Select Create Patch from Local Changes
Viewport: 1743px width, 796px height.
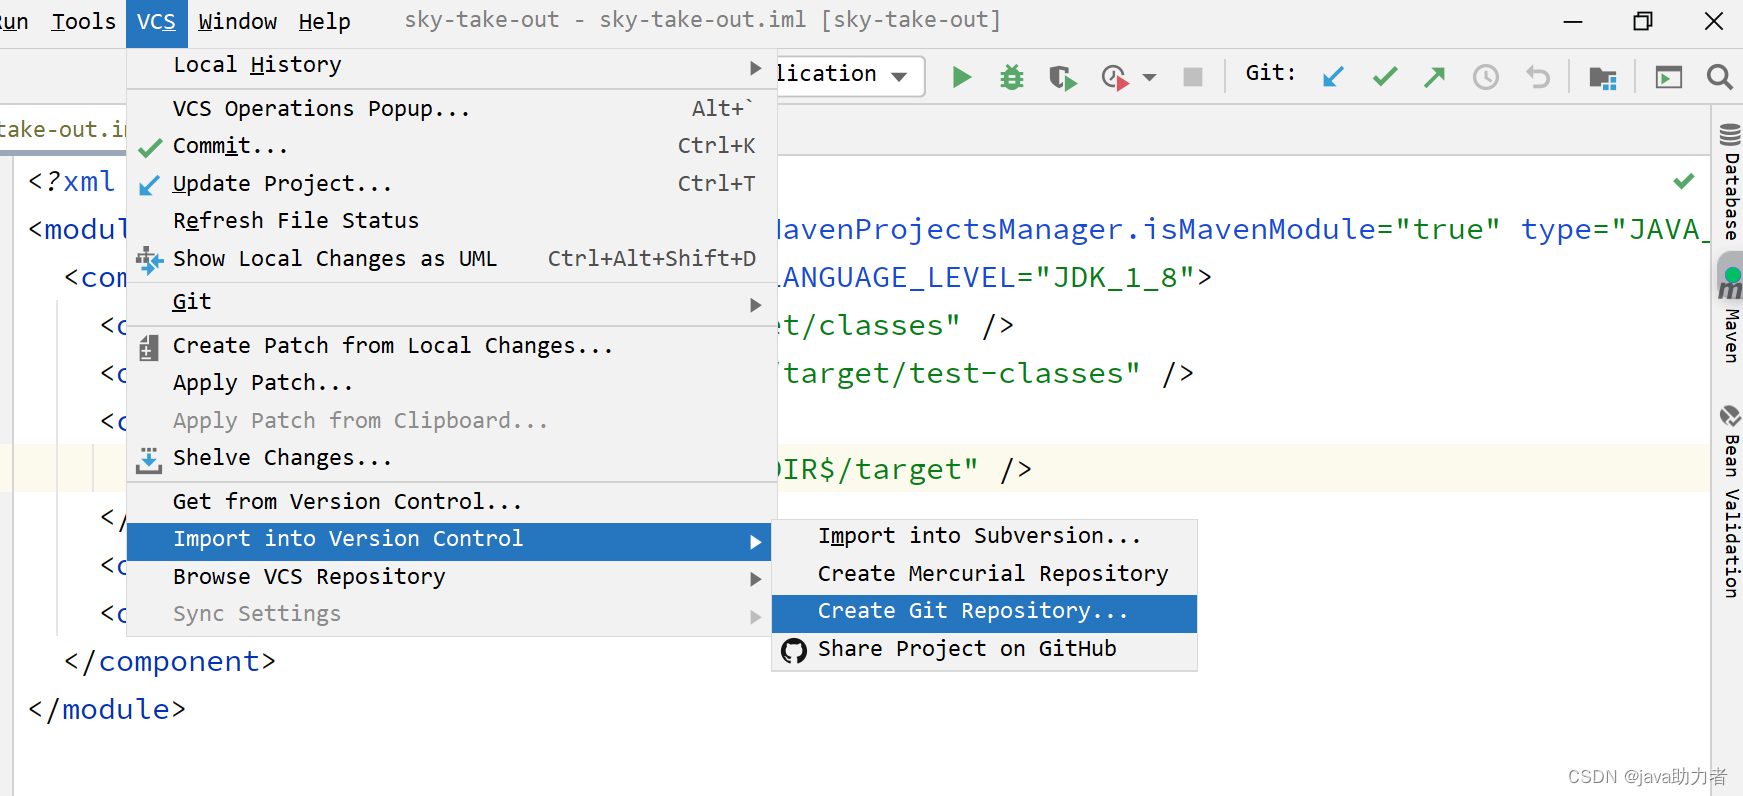coord(452,346)
